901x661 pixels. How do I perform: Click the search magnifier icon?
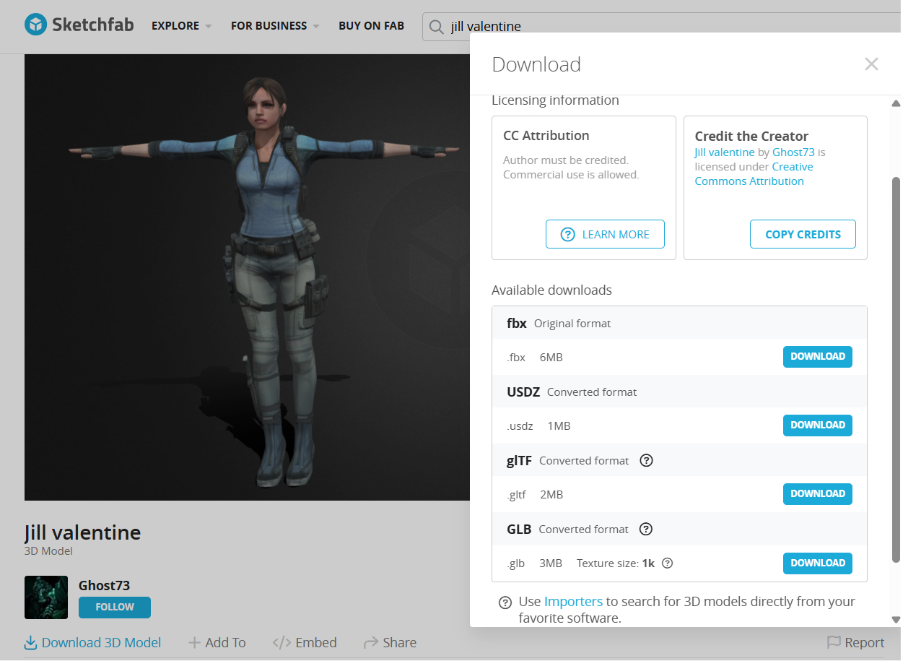point(437,27)
